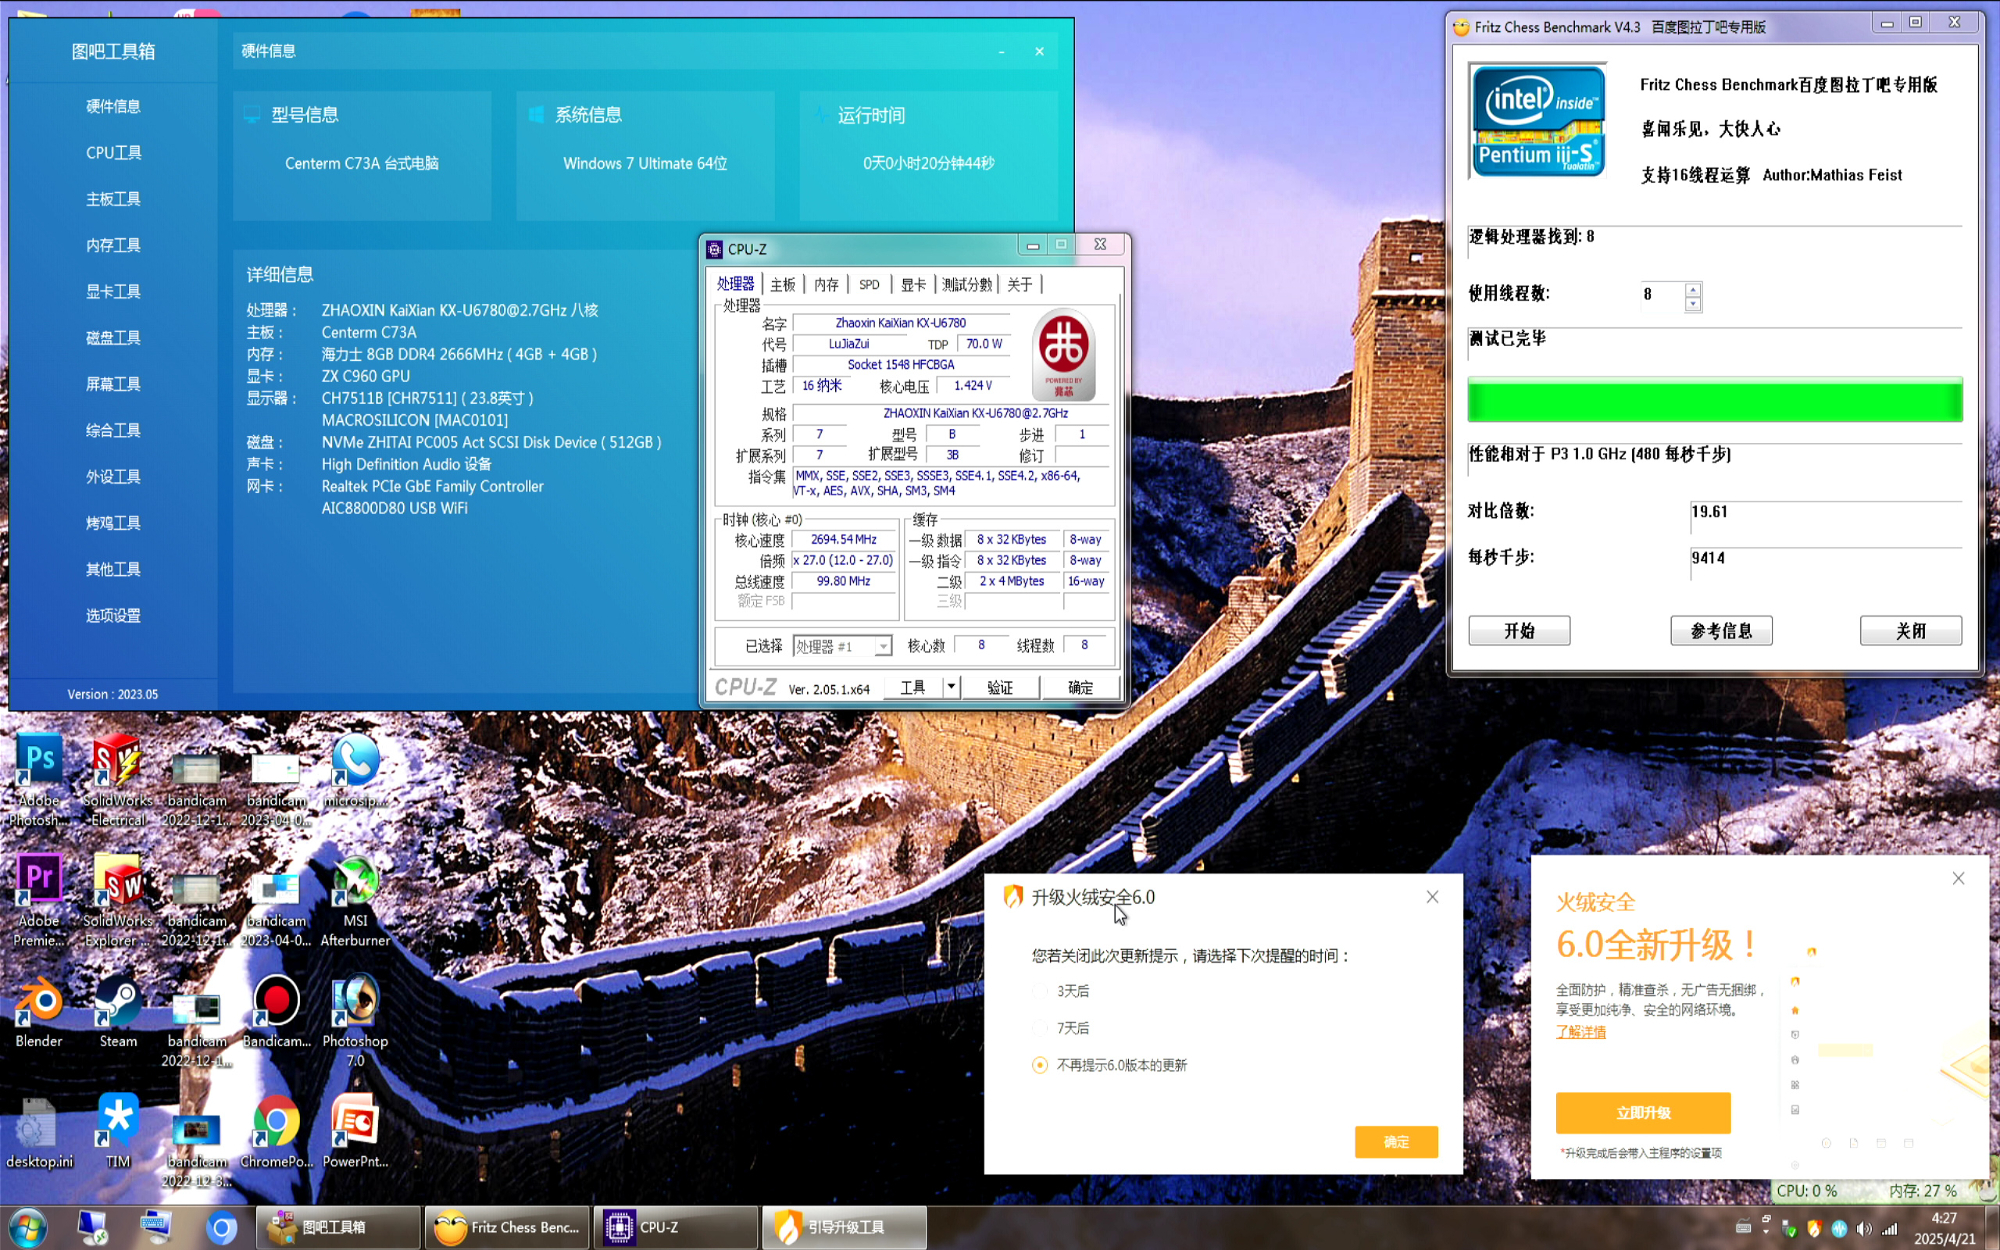This screenshot has height=1250, width=2000.
Task: Open 烤鸡工具 in toolbox sidebar
Action: pos(113,523)
